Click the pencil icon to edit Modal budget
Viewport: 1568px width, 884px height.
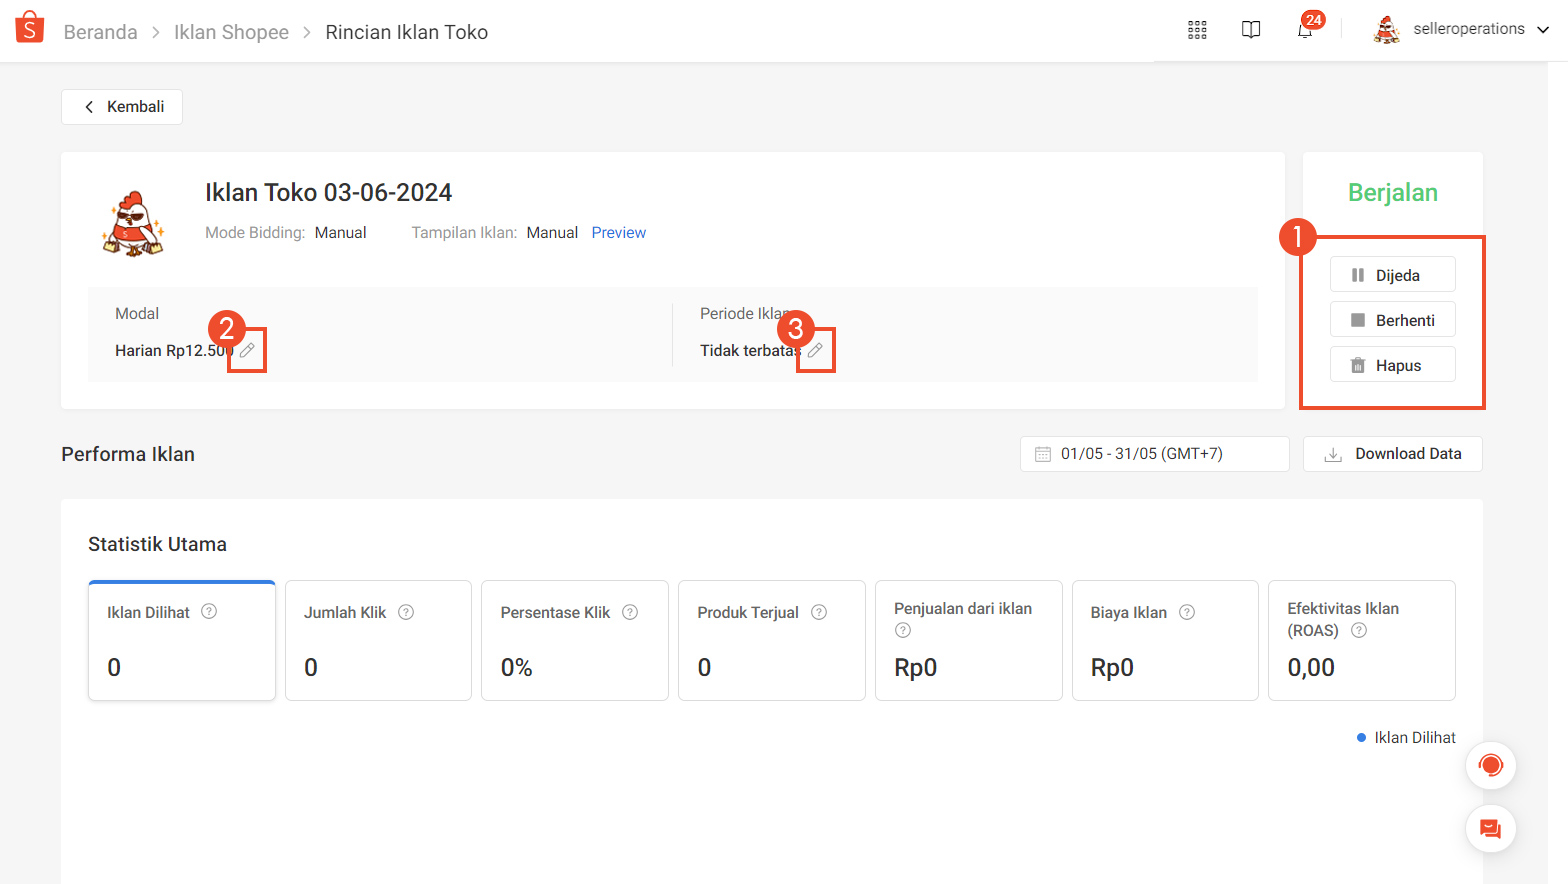coord(247,350)
